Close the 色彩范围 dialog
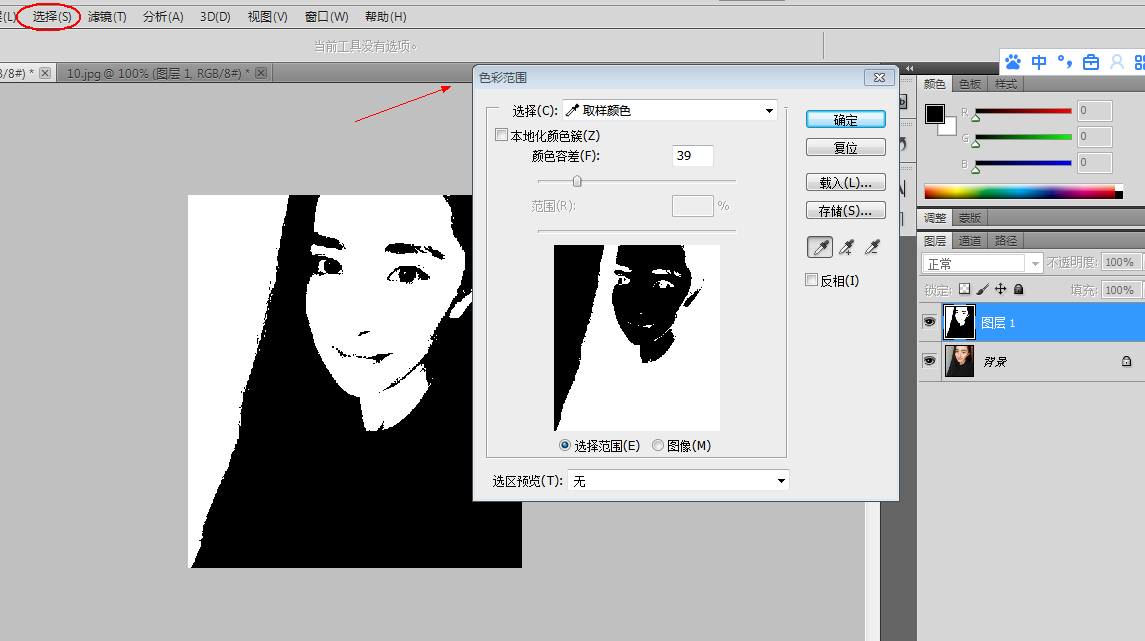The image size is (1145, 641). click(x=879, y=77)
